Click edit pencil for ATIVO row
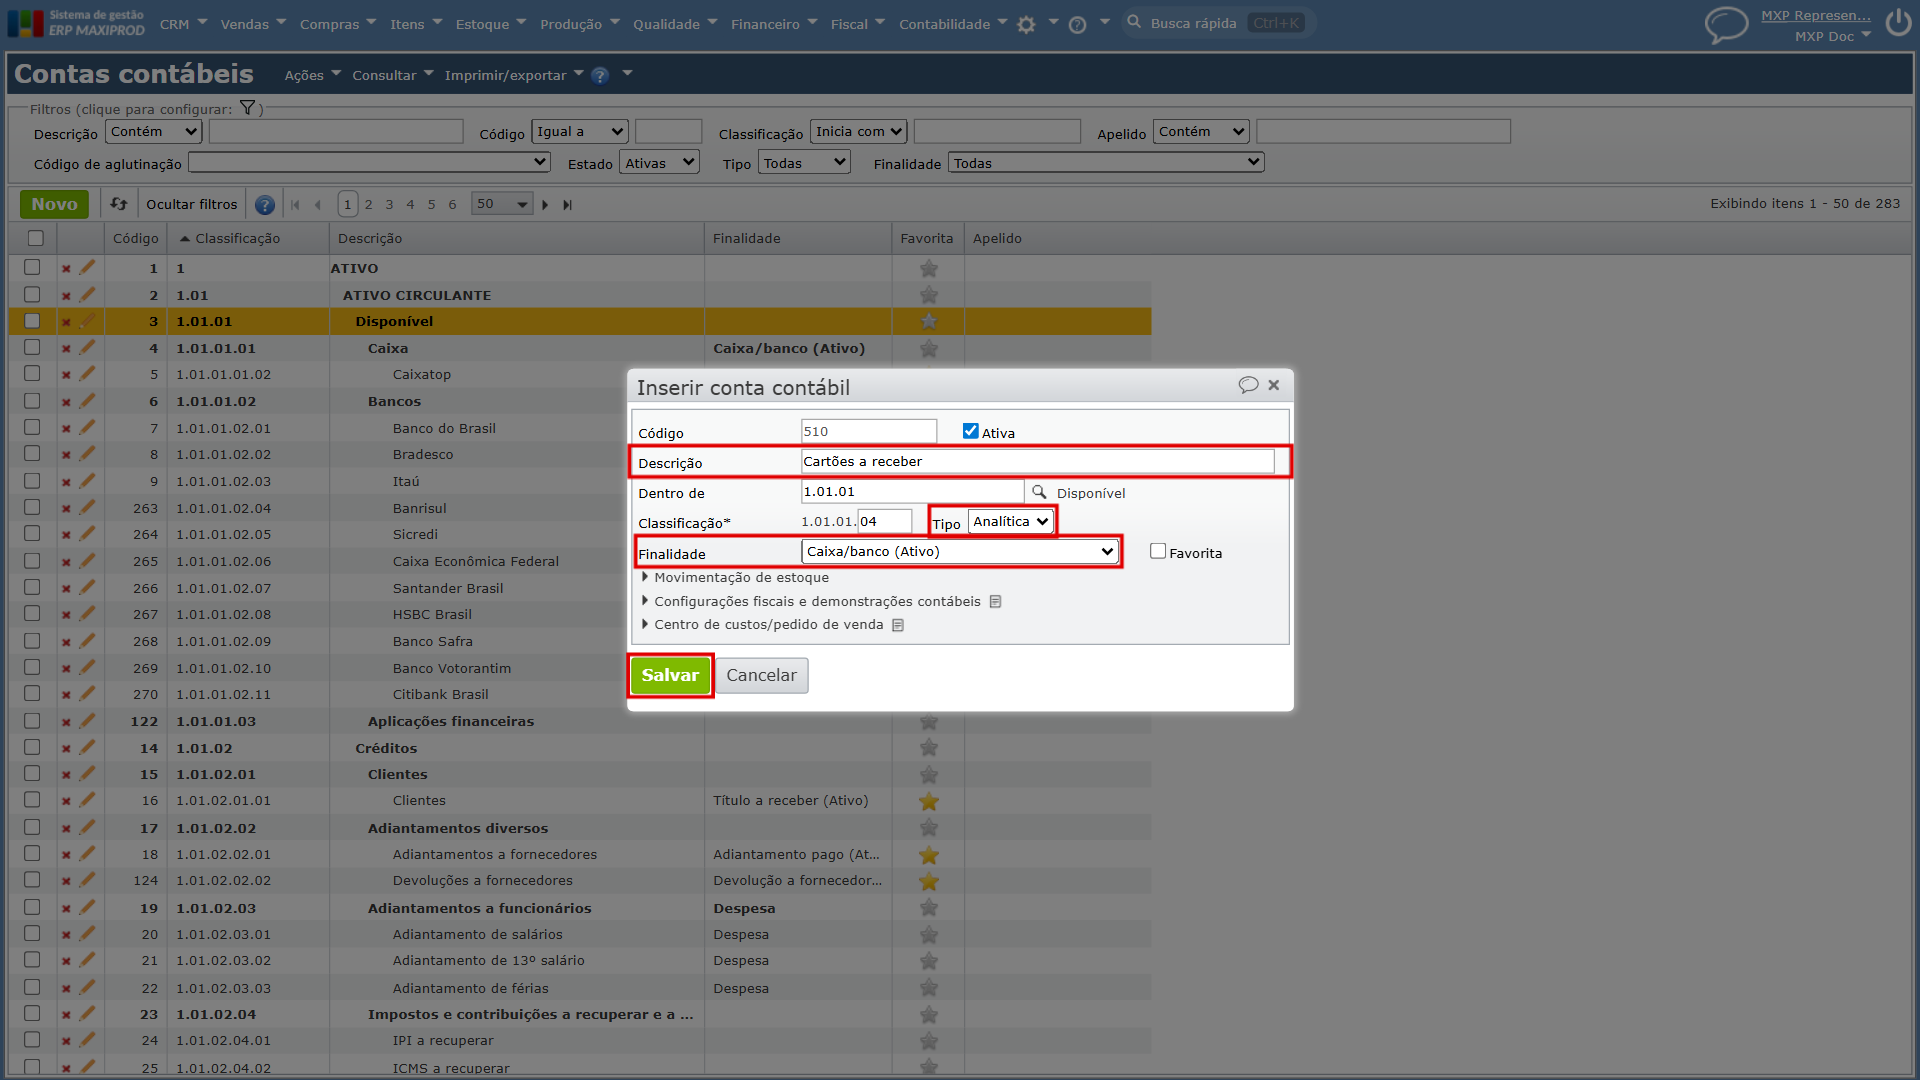1920x1080 pixels. [87, 268]
